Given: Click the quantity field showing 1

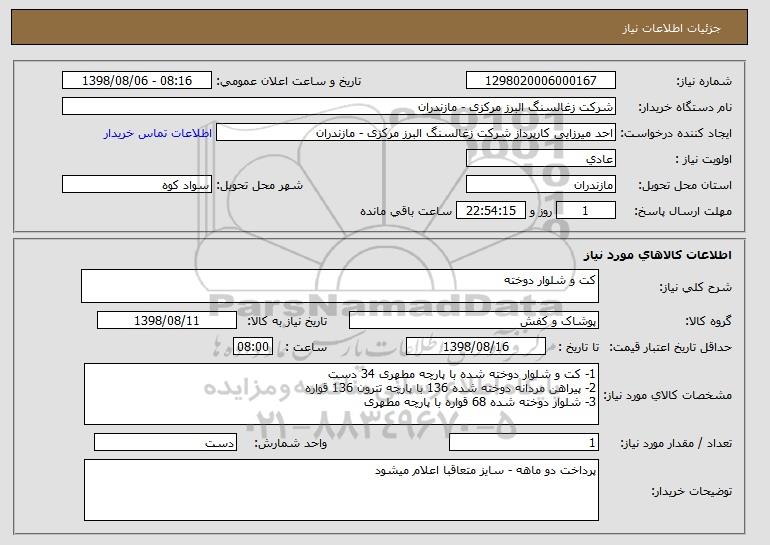Looking at the screenshot, I should point(524,442).
